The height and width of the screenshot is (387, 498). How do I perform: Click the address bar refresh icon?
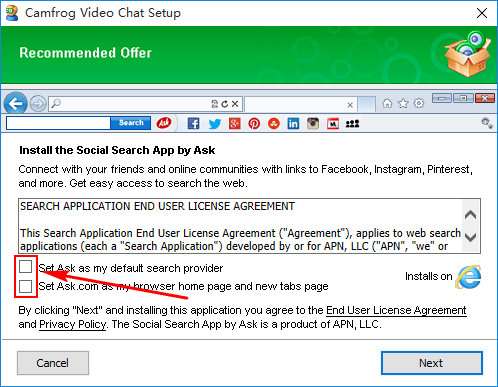(x=225, y=104)
